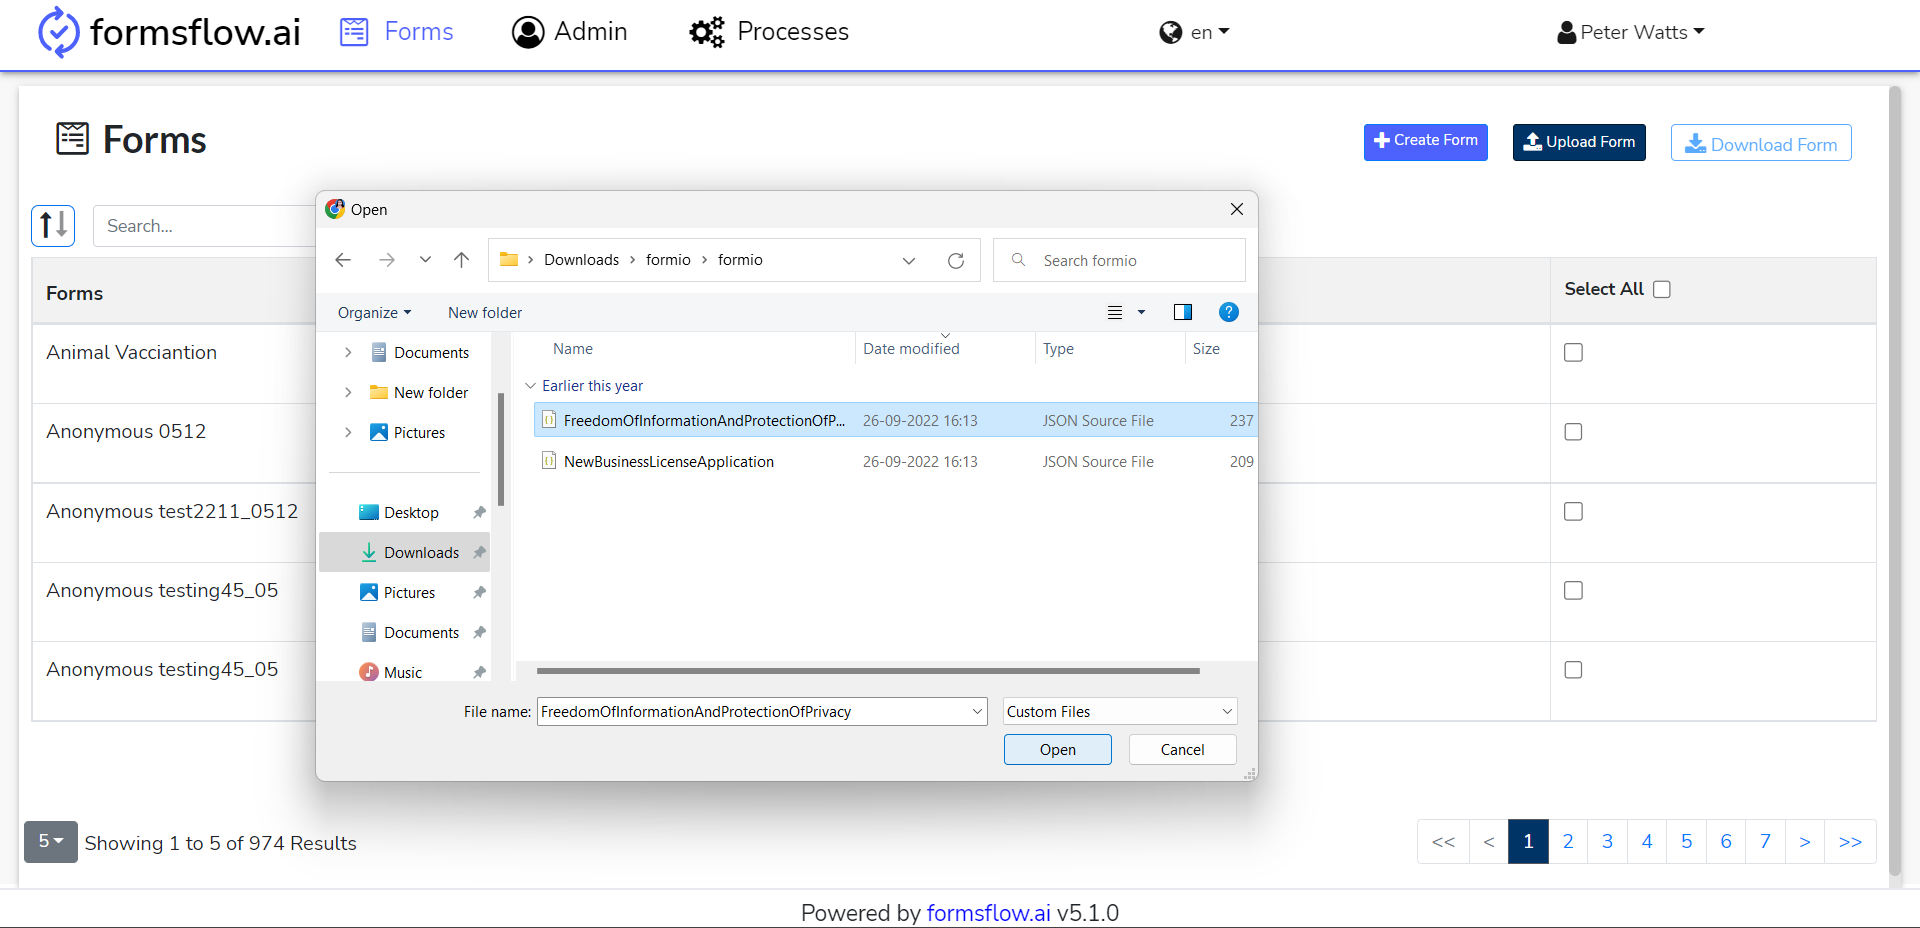Check the Anonymous 0512 row checkbox
Image resolution: width=1920 pixels, height=928 pixels.
pyautogui.click(x=1573, y=432)
